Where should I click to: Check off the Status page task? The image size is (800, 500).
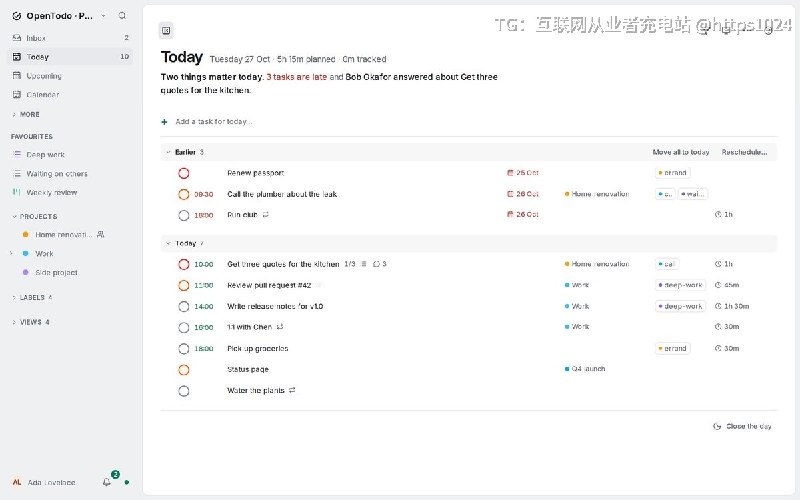tap(184, 370)
